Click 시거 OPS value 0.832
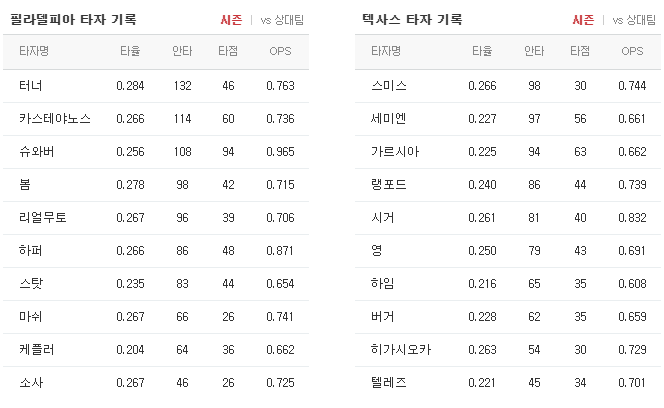664x408 pixels. (632, 218)
